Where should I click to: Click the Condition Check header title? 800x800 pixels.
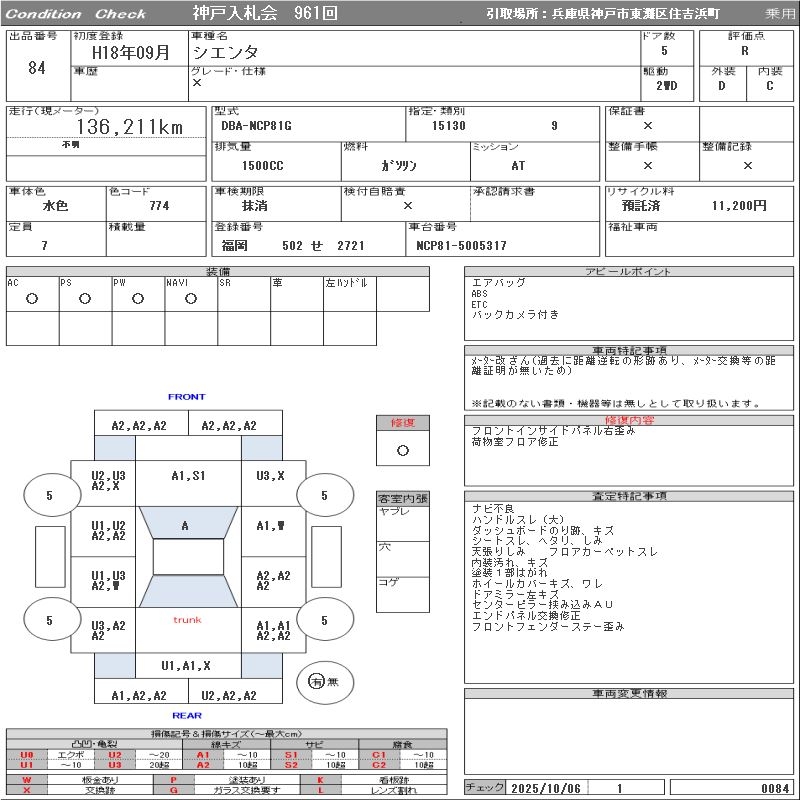76,14
